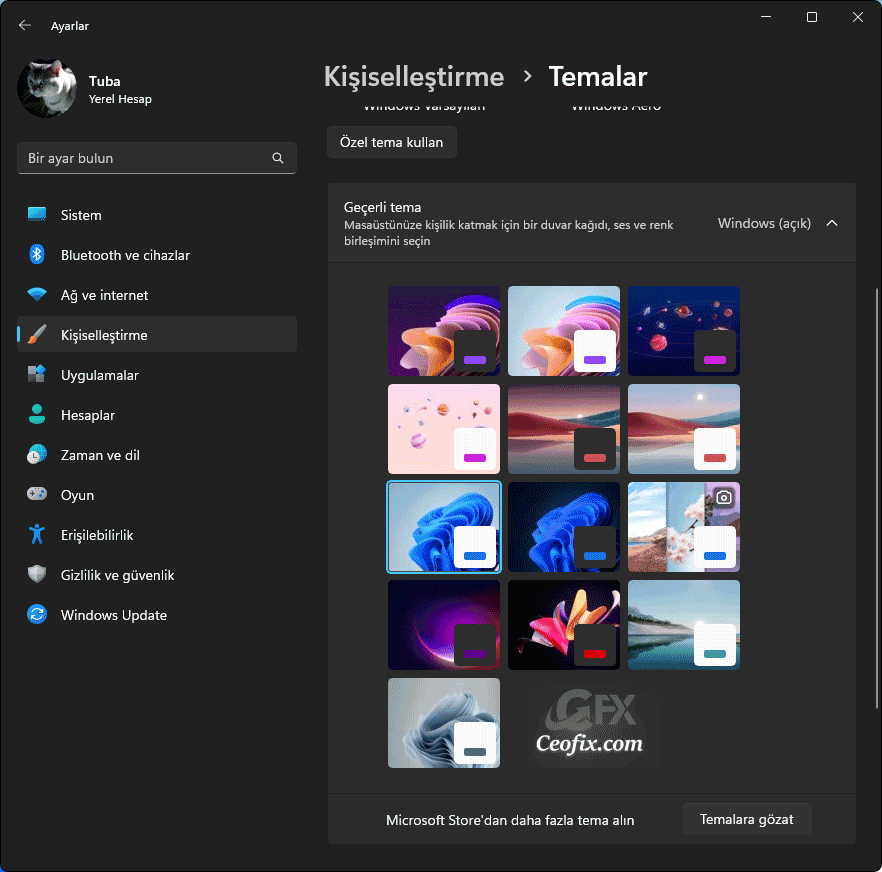Focus the Bir ayar bulun search box
882x872 pixels.
coord(157,158)
